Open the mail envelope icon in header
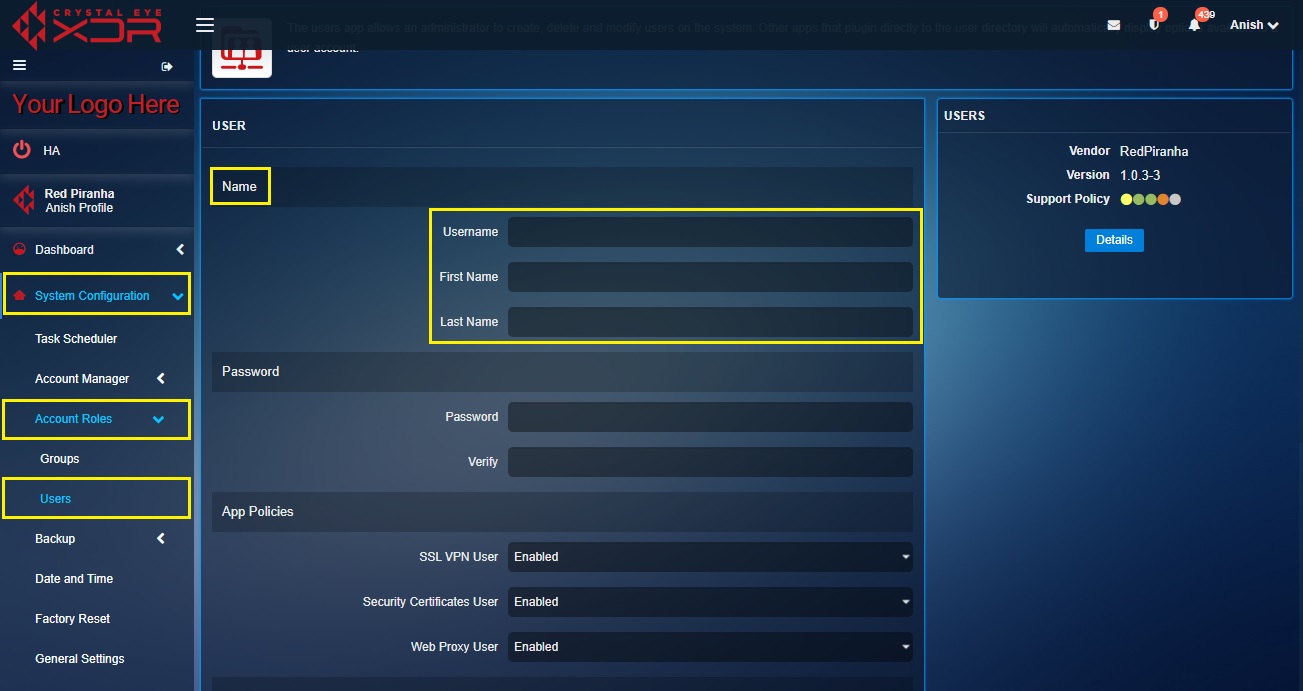Screen dimensions: 1303x691 pos(1114,25)
